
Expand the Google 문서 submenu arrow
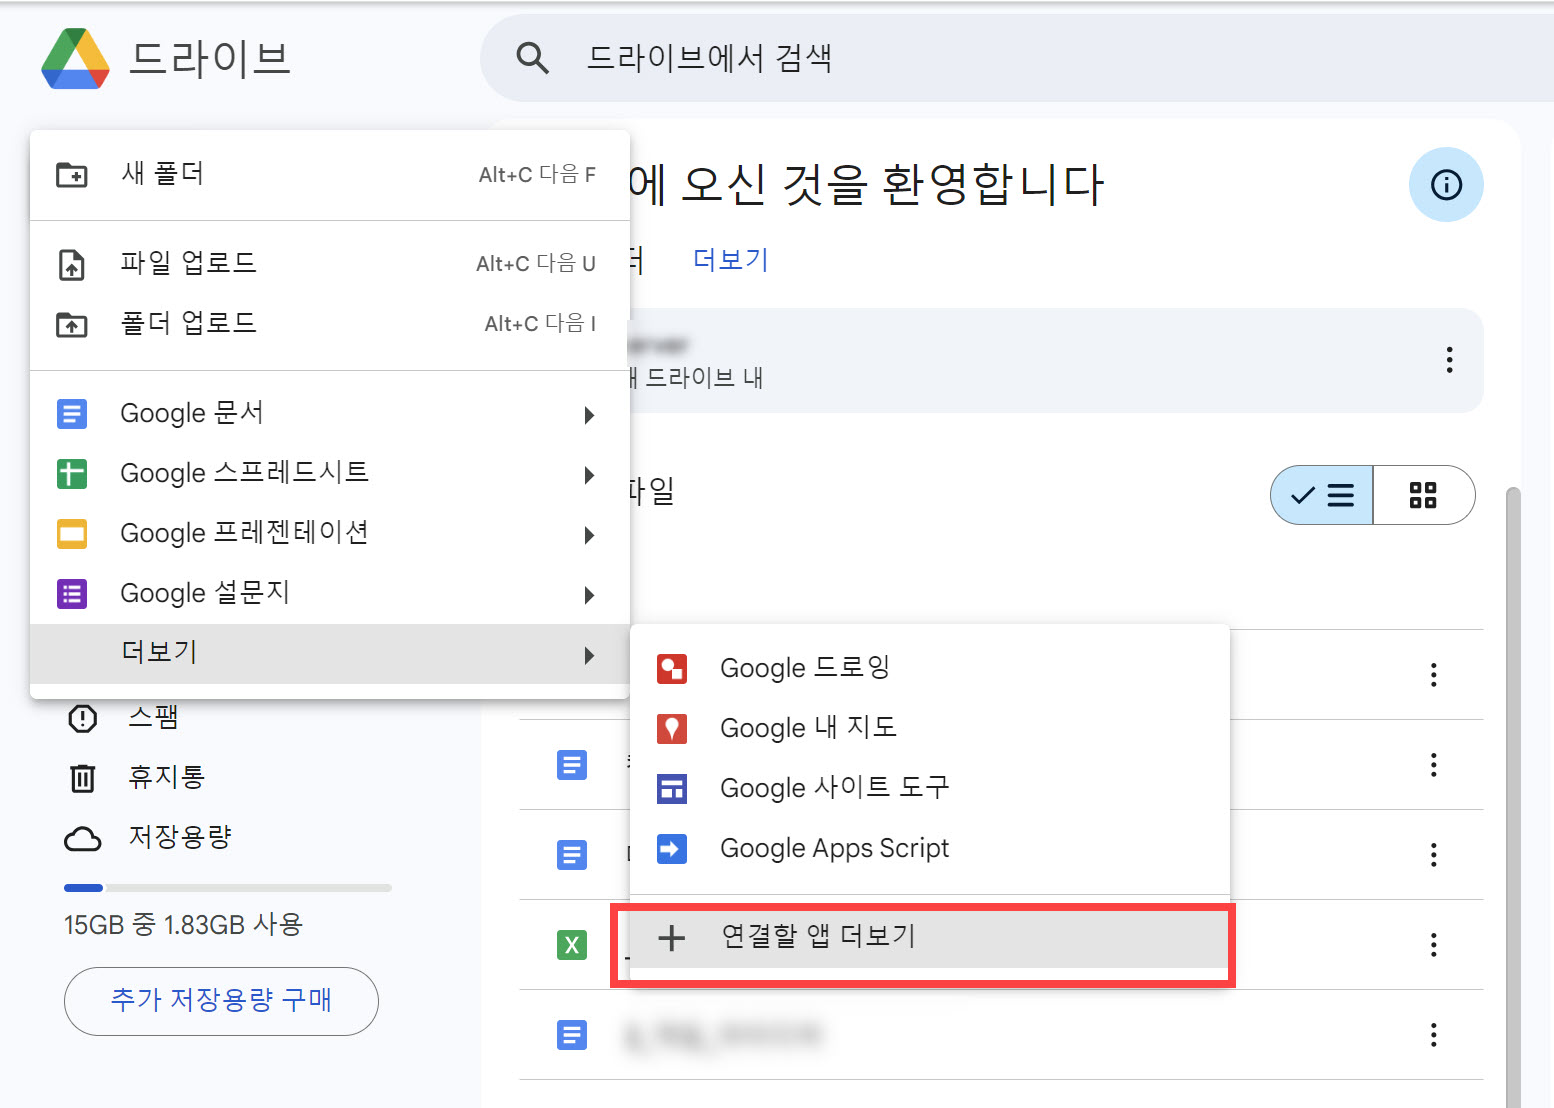[590, 415]
